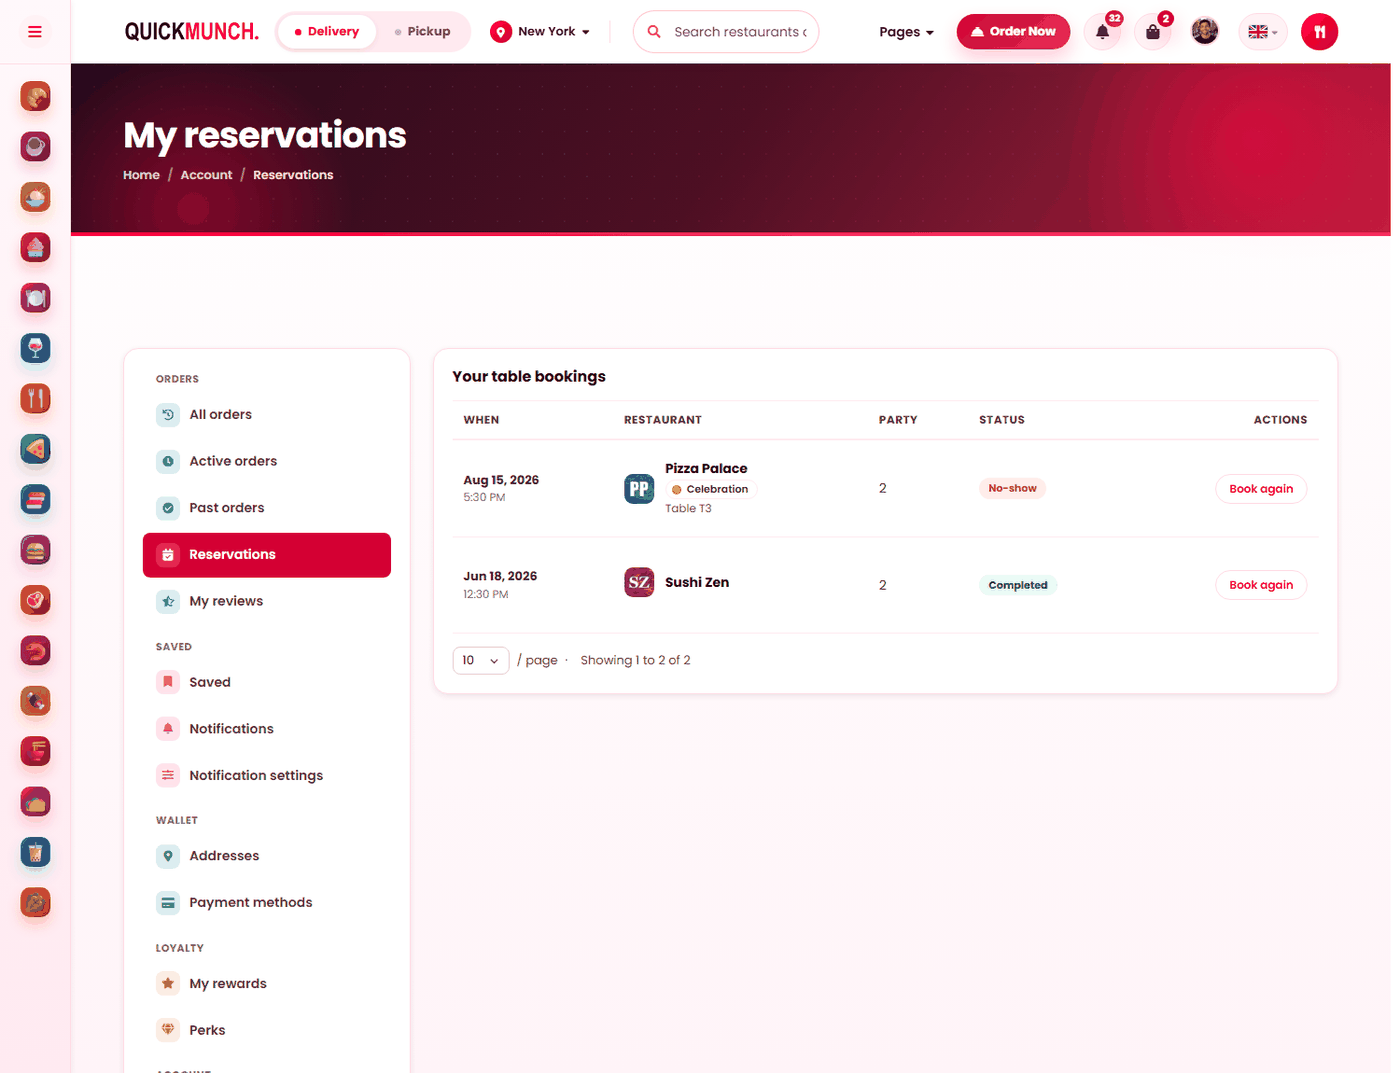
Task: Switch to Delivery mode
Action: click(x=326, y=32)
